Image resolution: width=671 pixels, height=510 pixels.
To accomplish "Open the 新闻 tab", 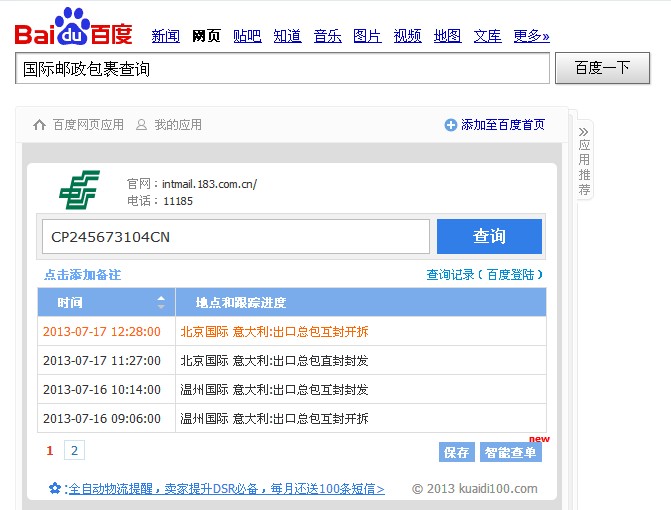I will [166, 36].
